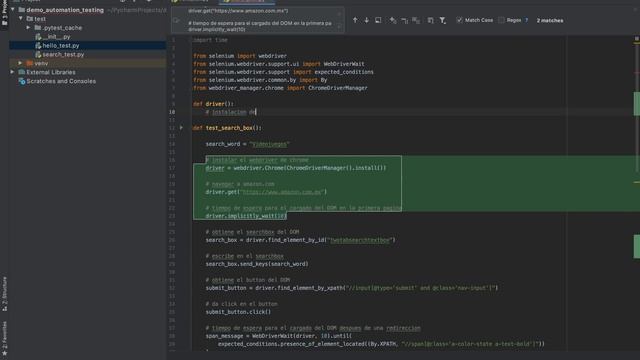Screen dimensions: 640x360
Task: Enable the Regex checkbox
Action: (x=501, y=20)
